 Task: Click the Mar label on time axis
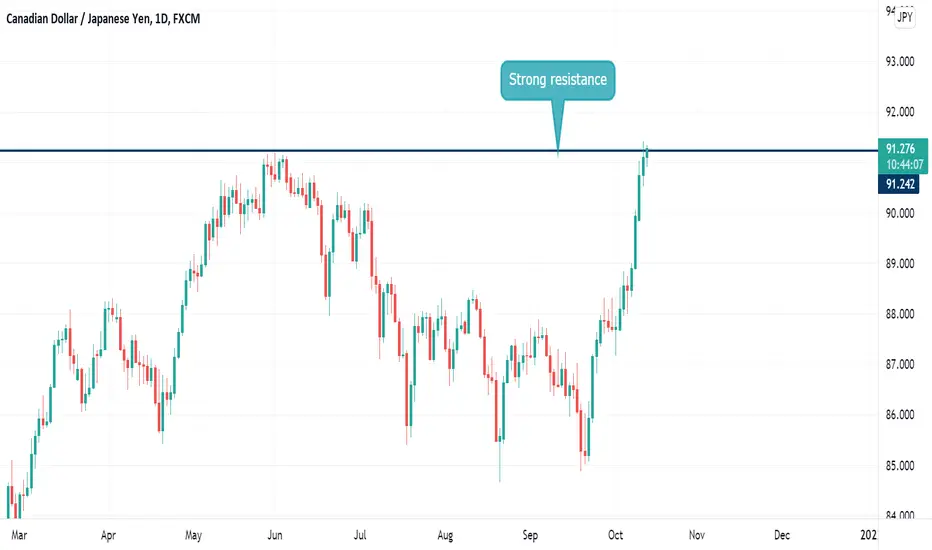pyautogui.click(x=19, y=535)
